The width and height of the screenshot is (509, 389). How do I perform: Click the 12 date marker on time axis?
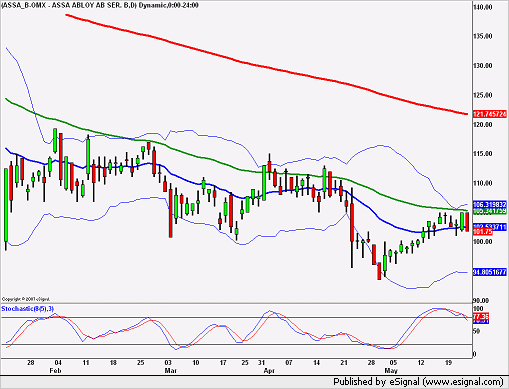(421, 363)
